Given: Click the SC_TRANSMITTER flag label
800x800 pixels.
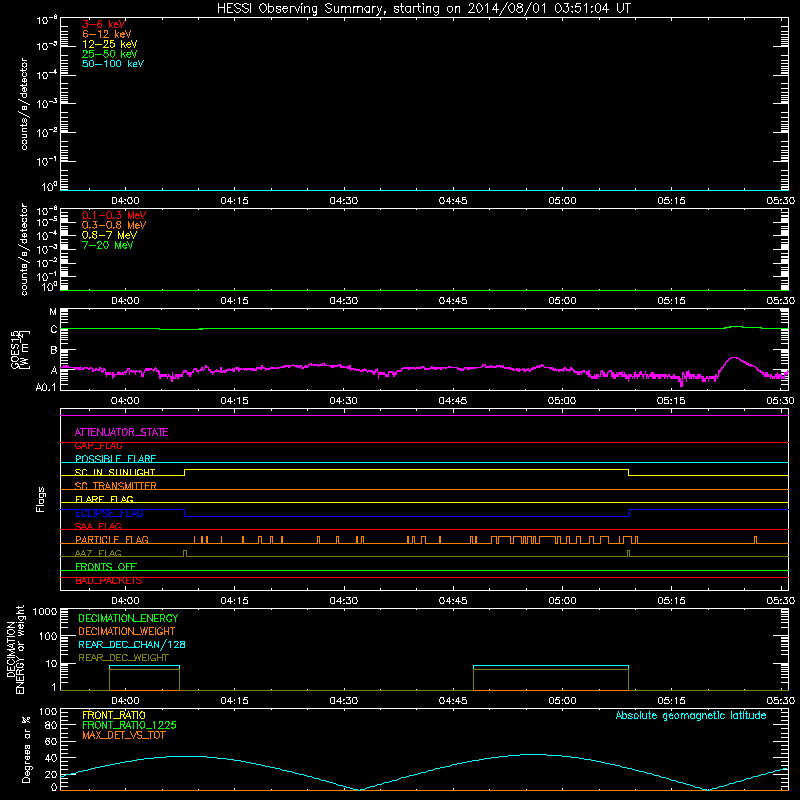Looking at the screenshot, I should pyautogui.click(x=115, y=486).
